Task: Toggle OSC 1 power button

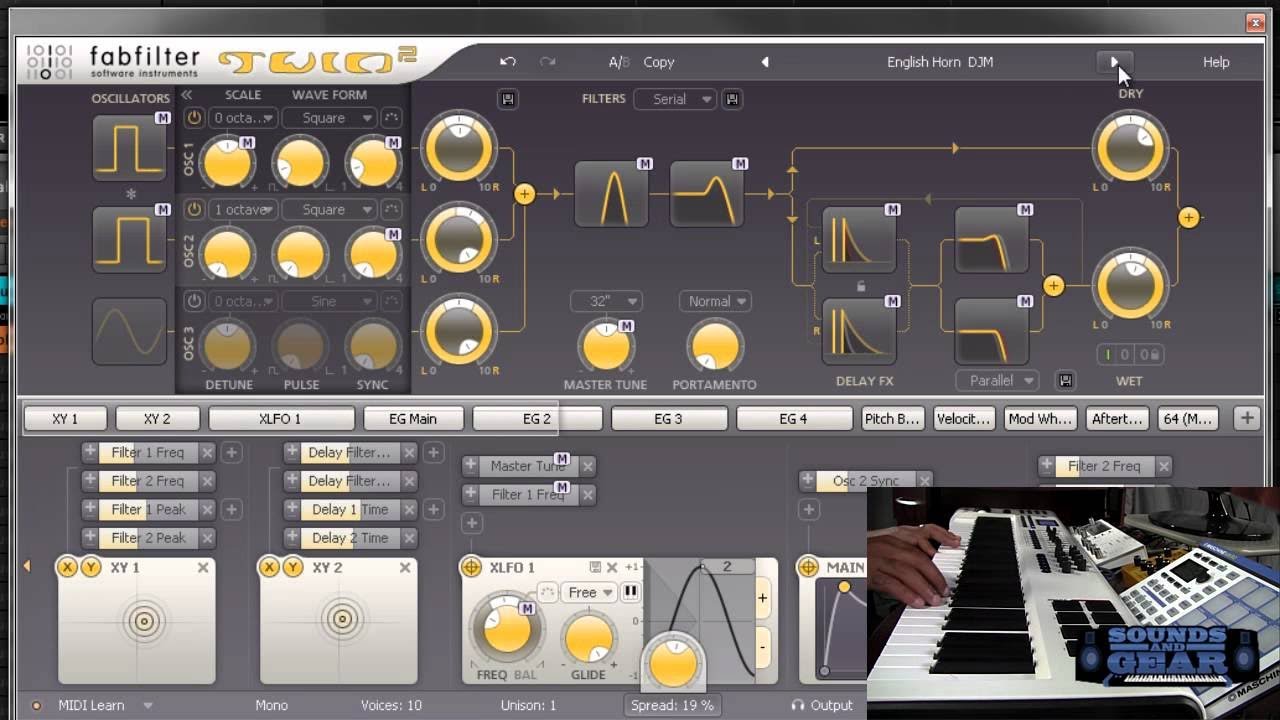Action: point(194,118)
